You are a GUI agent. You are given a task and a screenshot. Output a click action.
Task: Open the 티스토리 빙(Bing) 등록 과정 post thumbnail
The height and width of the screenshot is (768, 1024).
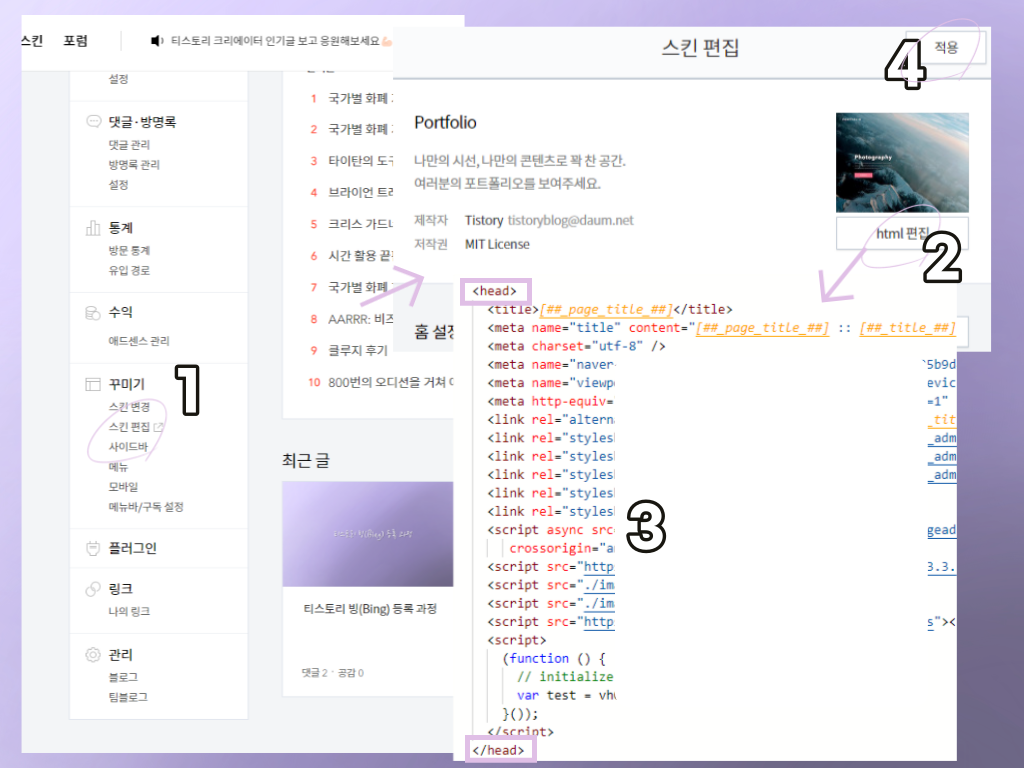[x=368, y=534]
